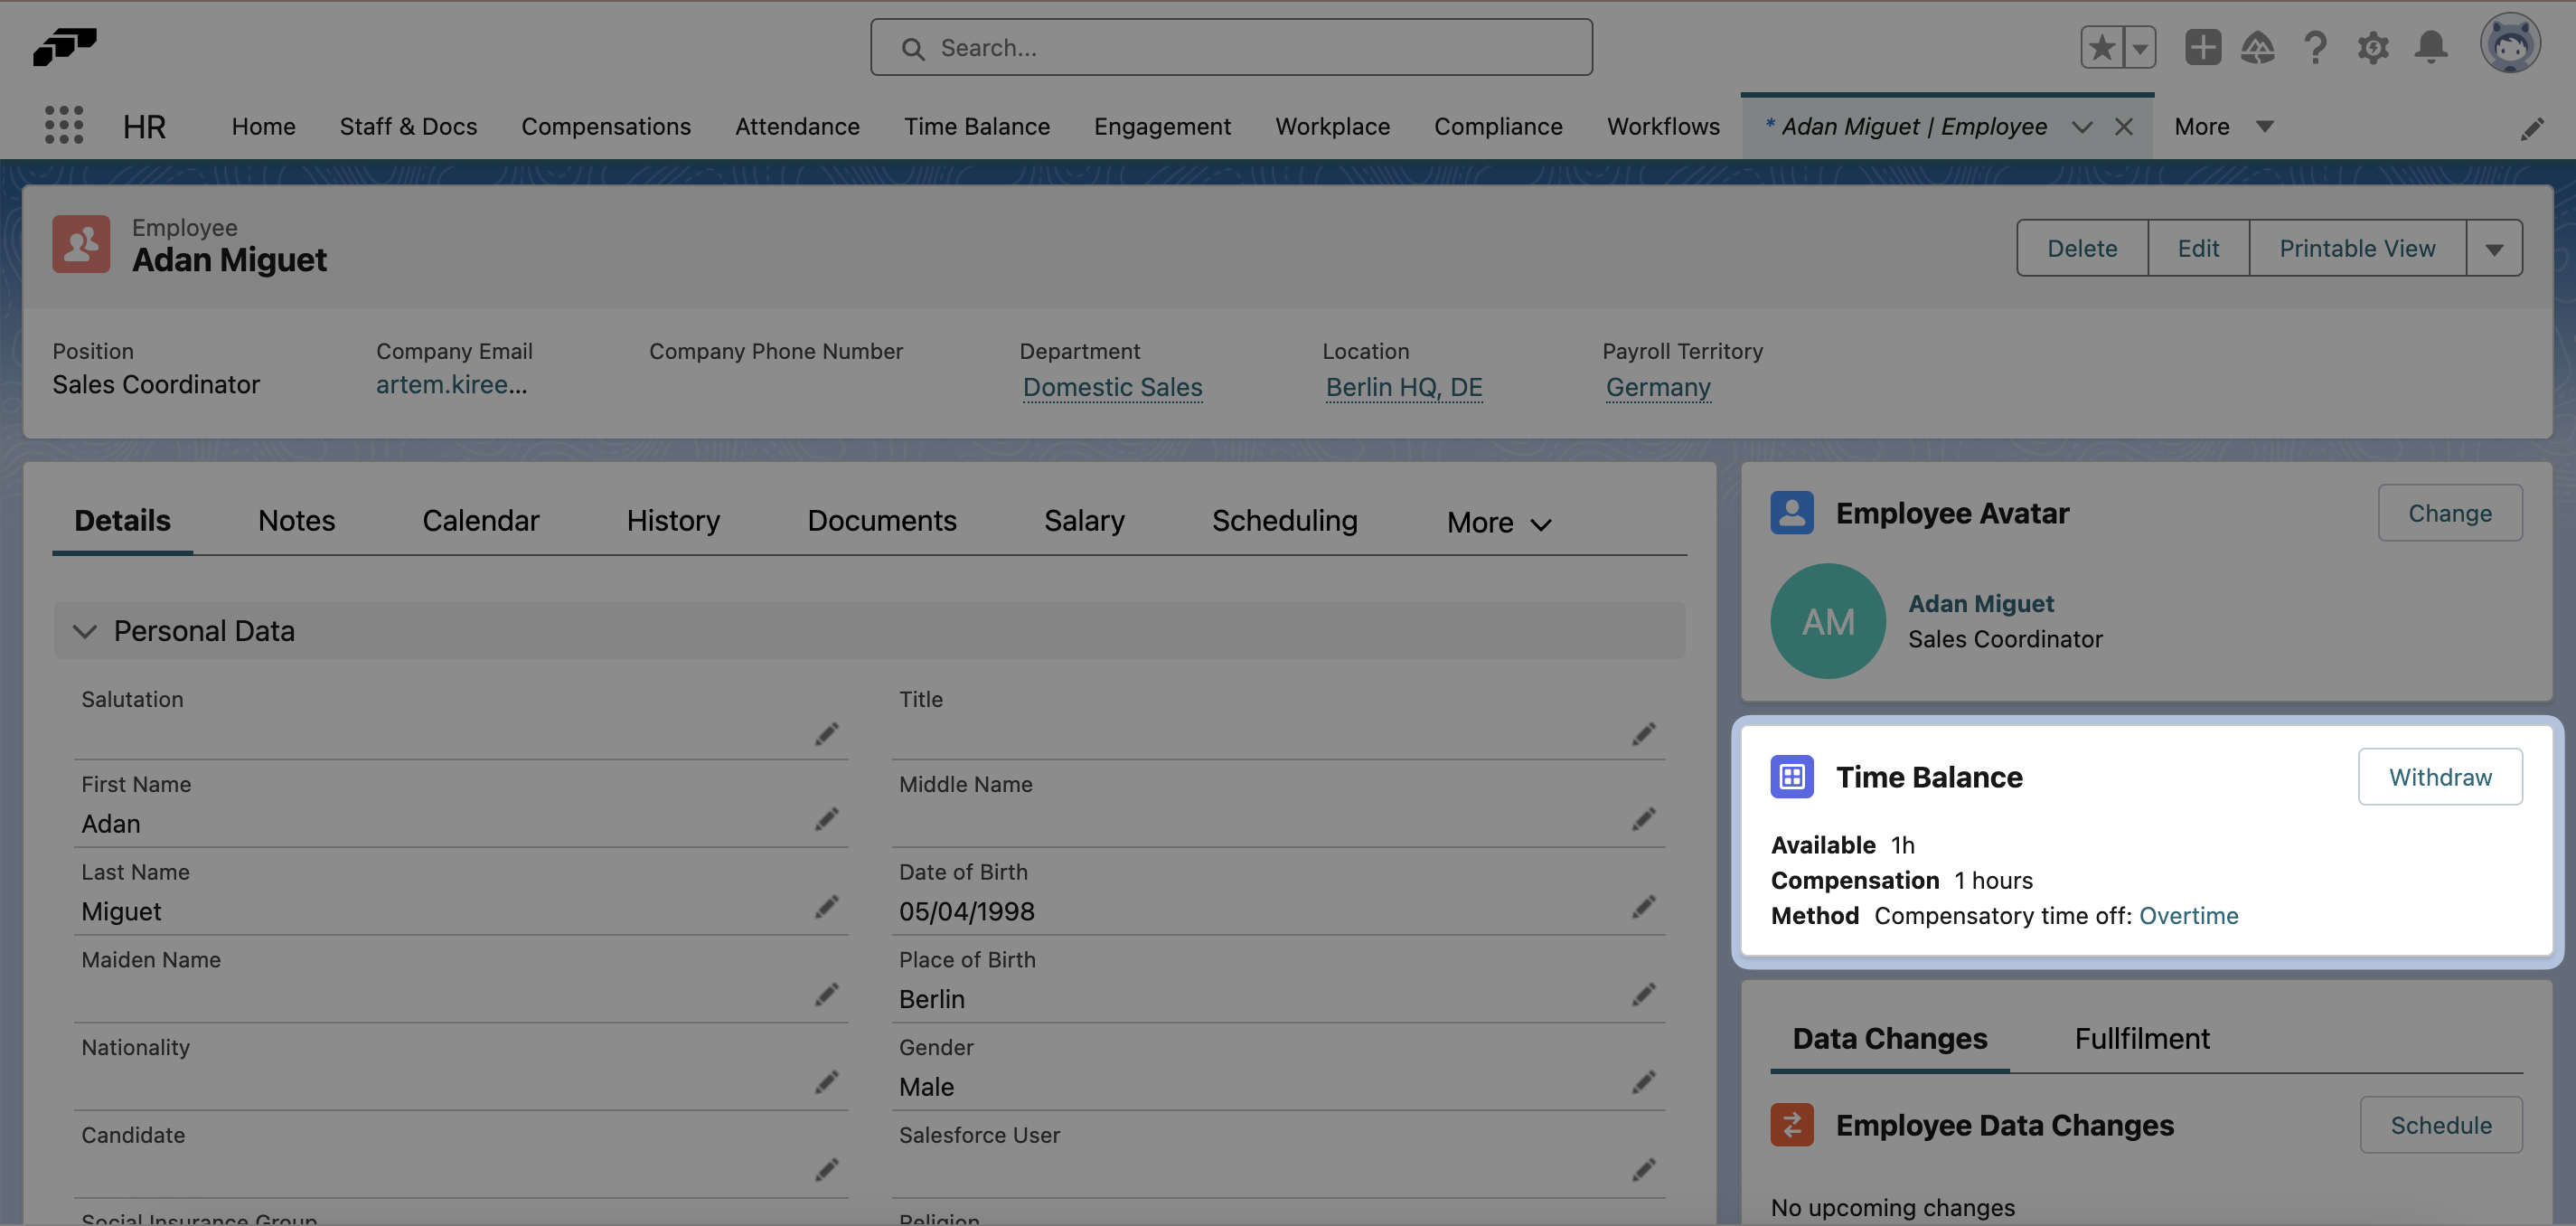Image resolution: width=2576 pixels, height=1226 pixels.
Task: Open the Printable View dropdown arrow
Action: (x=2495, y=247)
